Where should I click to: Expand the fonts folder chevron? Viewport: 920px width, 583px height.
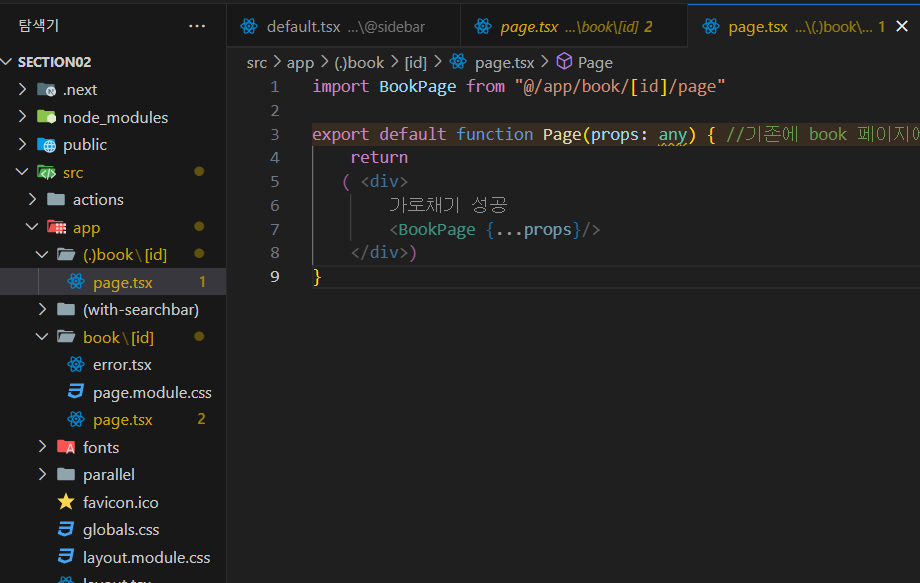tap(42, 447)
